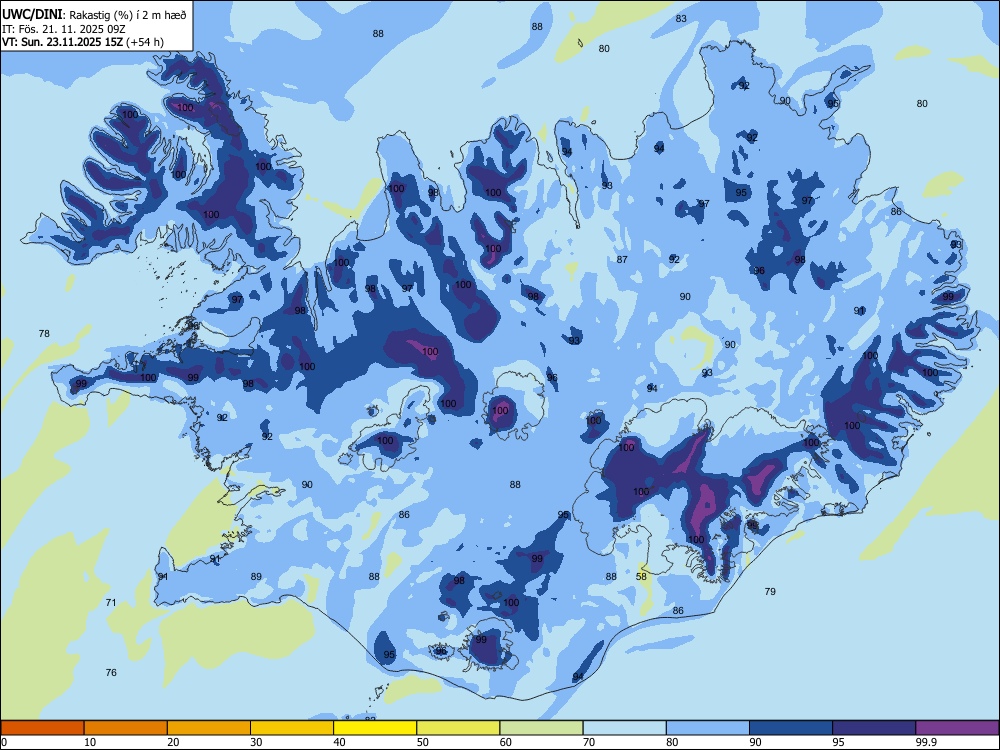Pick the amber 20–30 legend swatch

click(x=209, y=728)
